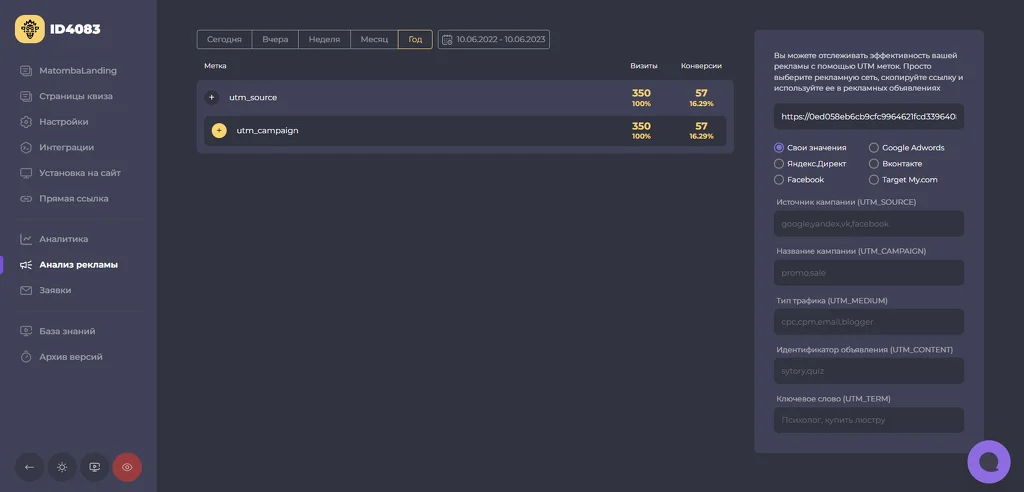Expand the utm_campaign row with yellow plus
Viewport: 1024px width, 492px height.
pyautogui.click(x=219, y=131)
